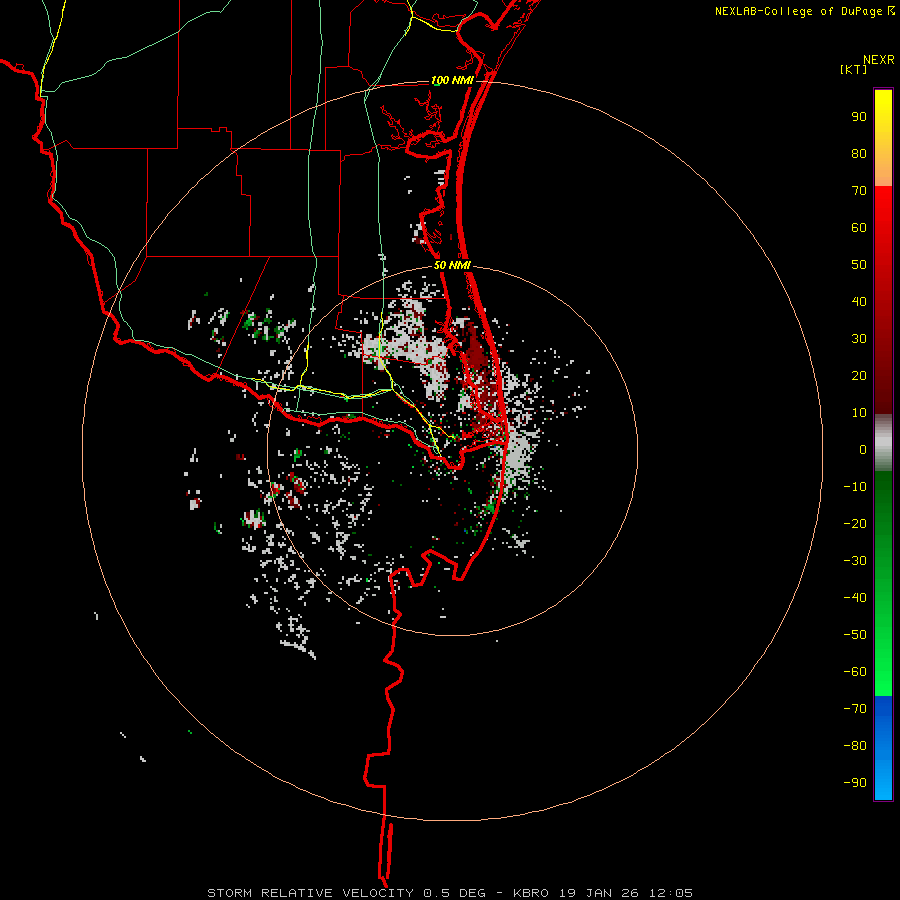Click the 20 value on the velocity scale
The height and width of the screenshot is (900, 900).
click(x=859, y=376)
